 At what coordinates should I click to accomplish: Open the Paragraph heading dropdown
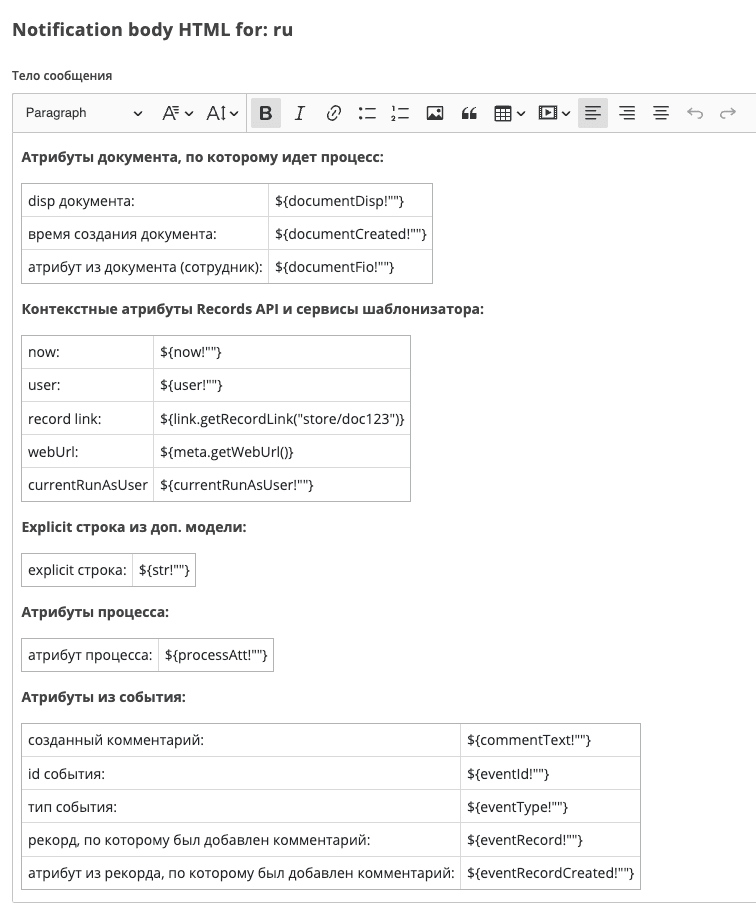[84, 113]
